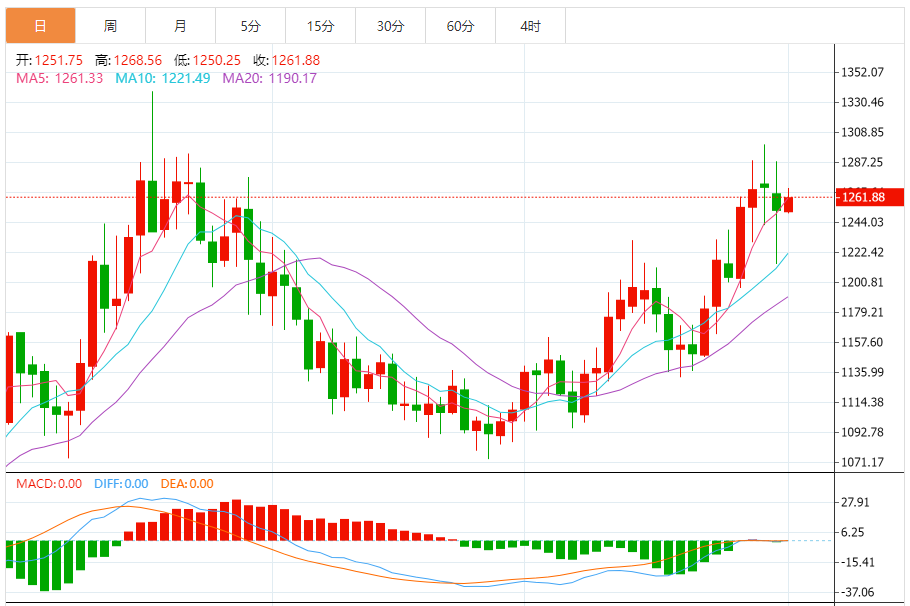Click the 1222.42 price axis label
910x606 pixels.
(x=862, y=252)
